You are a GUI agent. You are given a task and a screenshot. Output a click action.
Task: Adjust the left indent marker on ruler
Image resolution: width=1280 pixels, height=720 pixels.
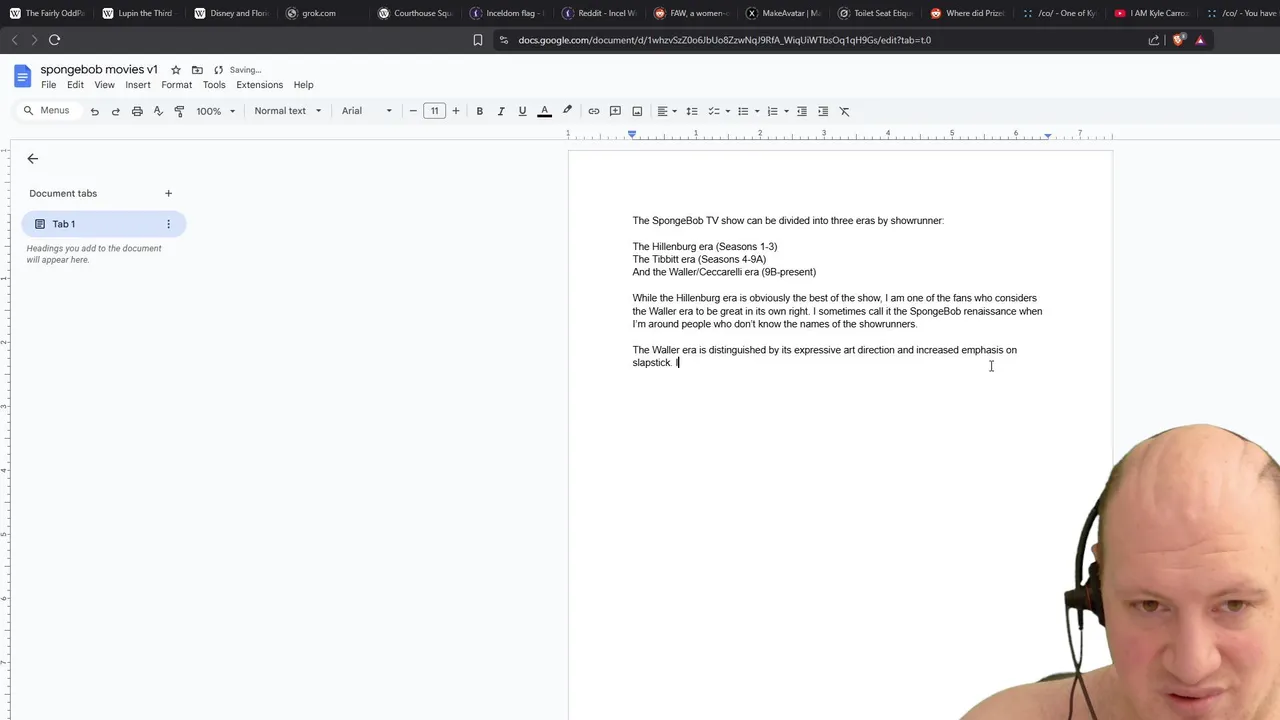click(x=632, y=135)
